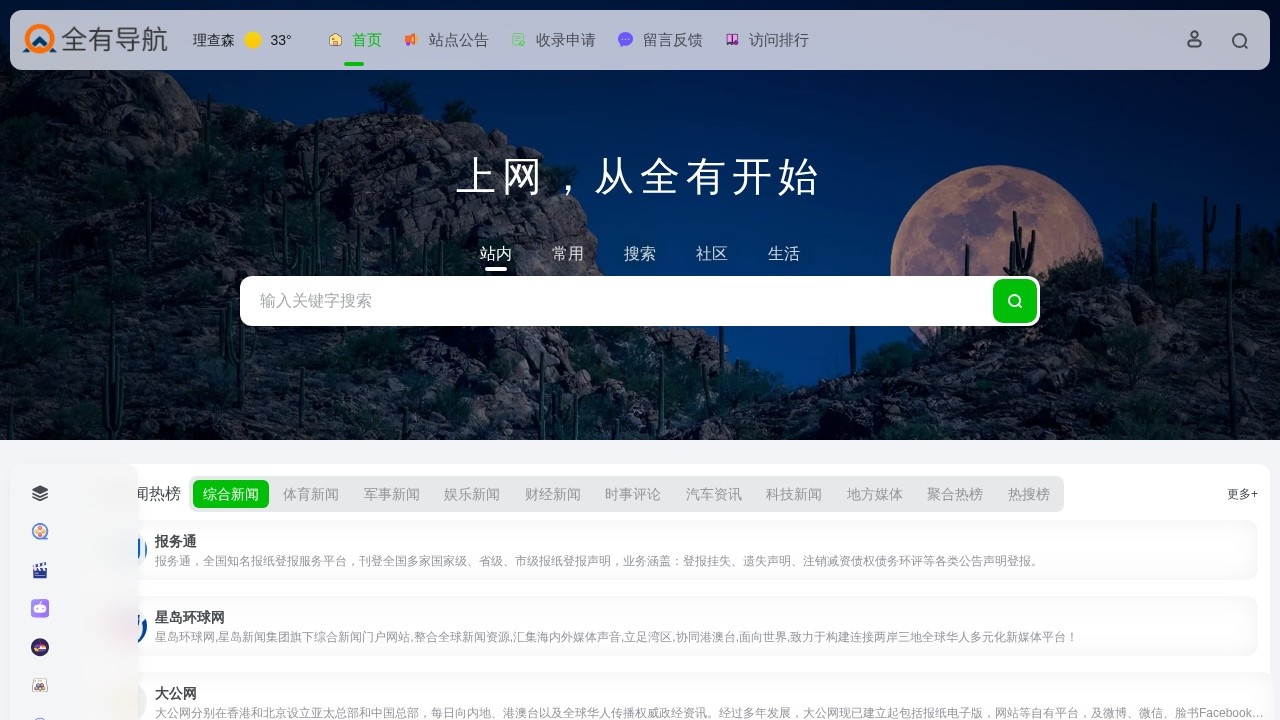Click the 首页 home icon

pos(335,40)
